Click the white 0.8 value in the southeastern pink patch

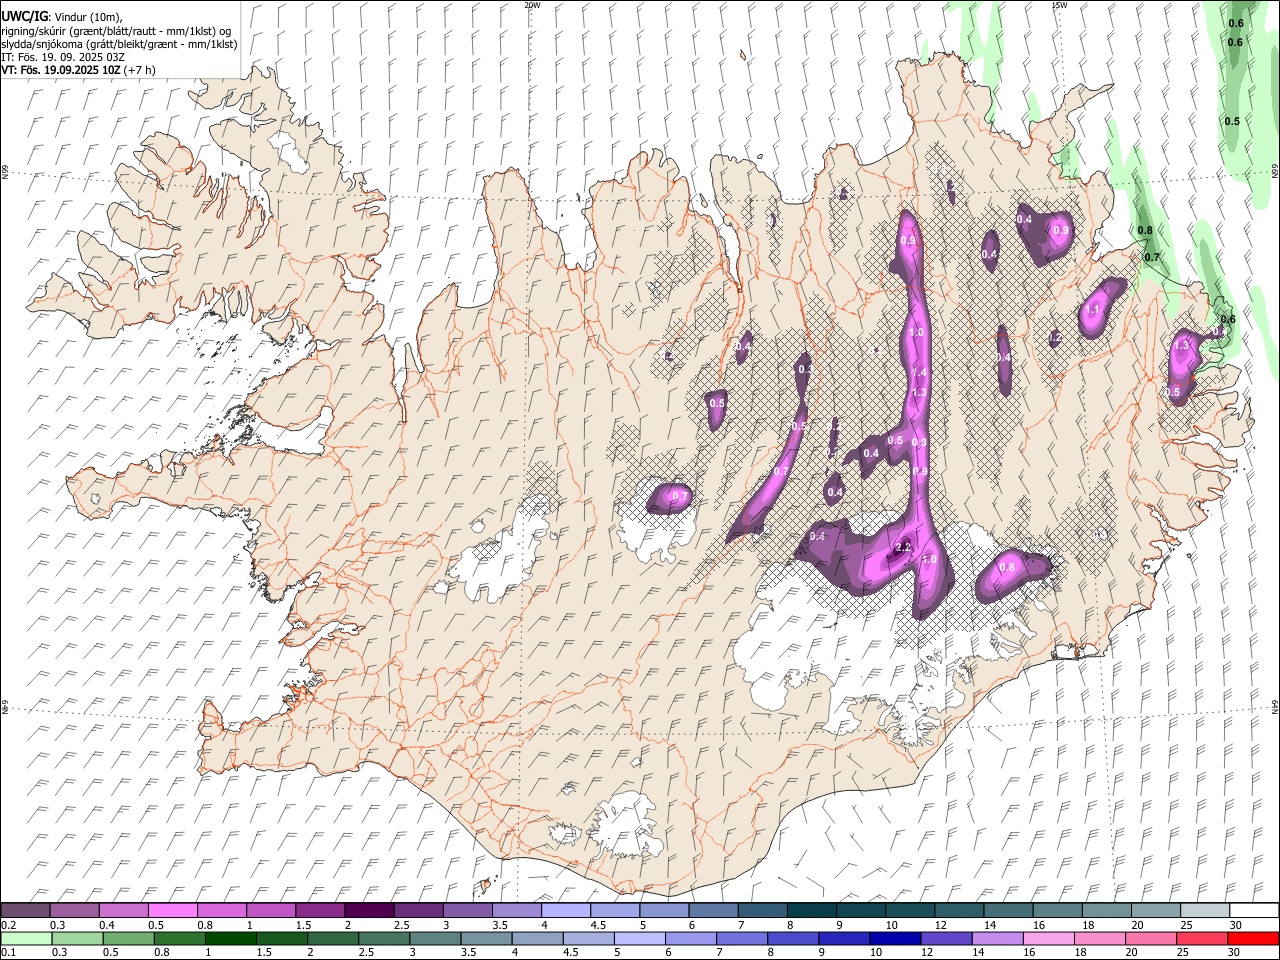pyautogui.click(x=1007, y=567)
